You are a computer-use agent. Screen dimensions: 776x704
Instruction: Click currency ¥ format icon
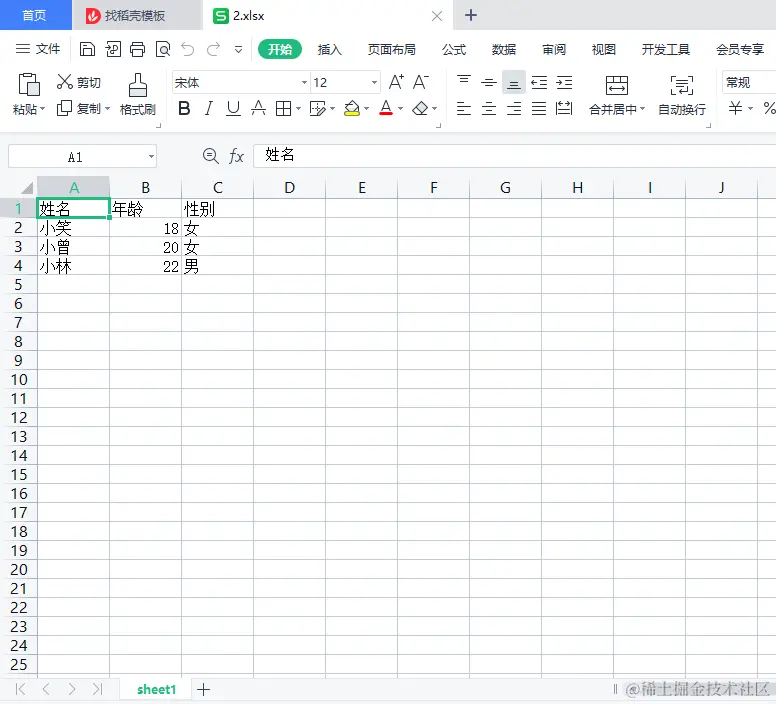coord(735,107)
